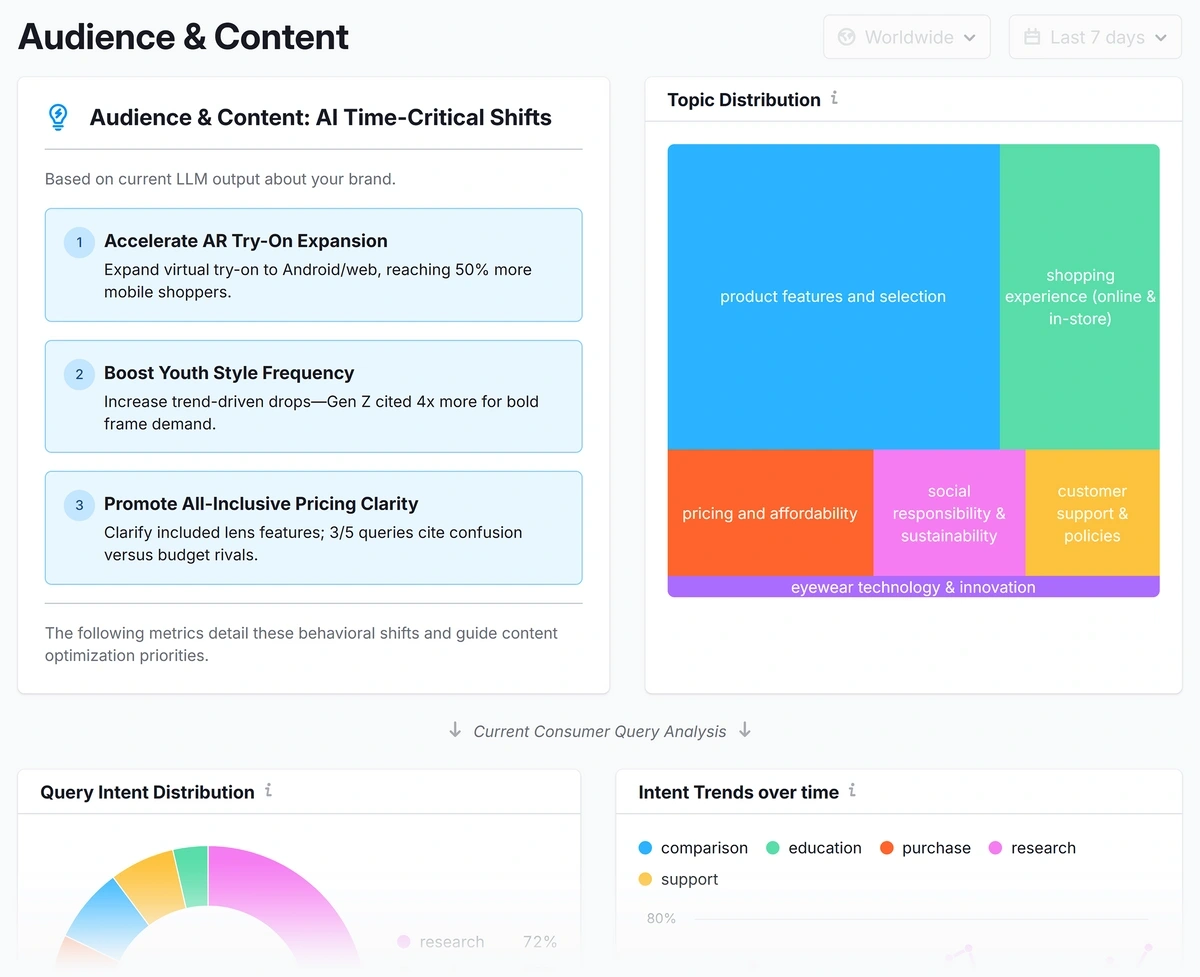Open info icon next to Query Intent Distribution
Viewport: 1200px width, 977px height.
268,790
